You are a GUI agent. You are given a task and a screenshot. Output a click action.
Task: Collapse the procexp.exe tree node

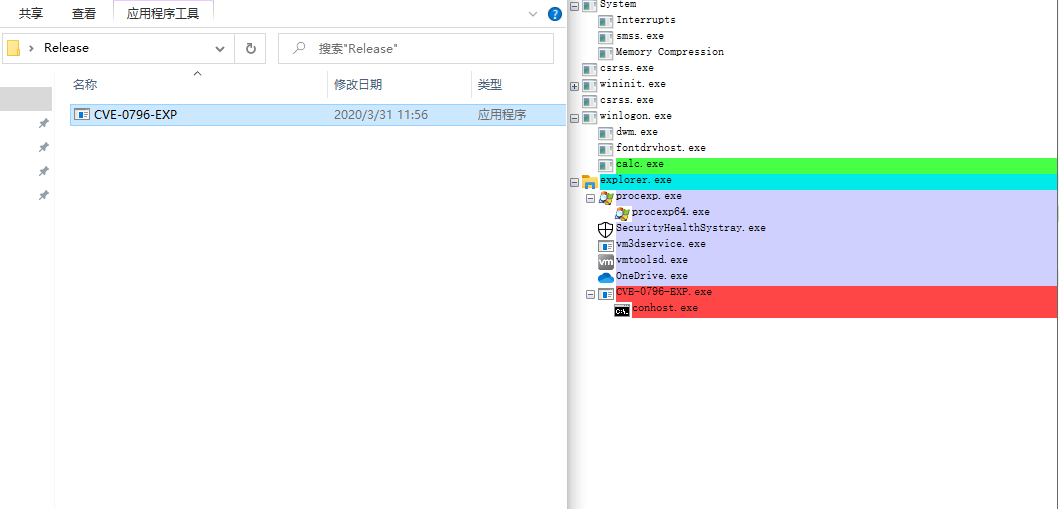590,197
